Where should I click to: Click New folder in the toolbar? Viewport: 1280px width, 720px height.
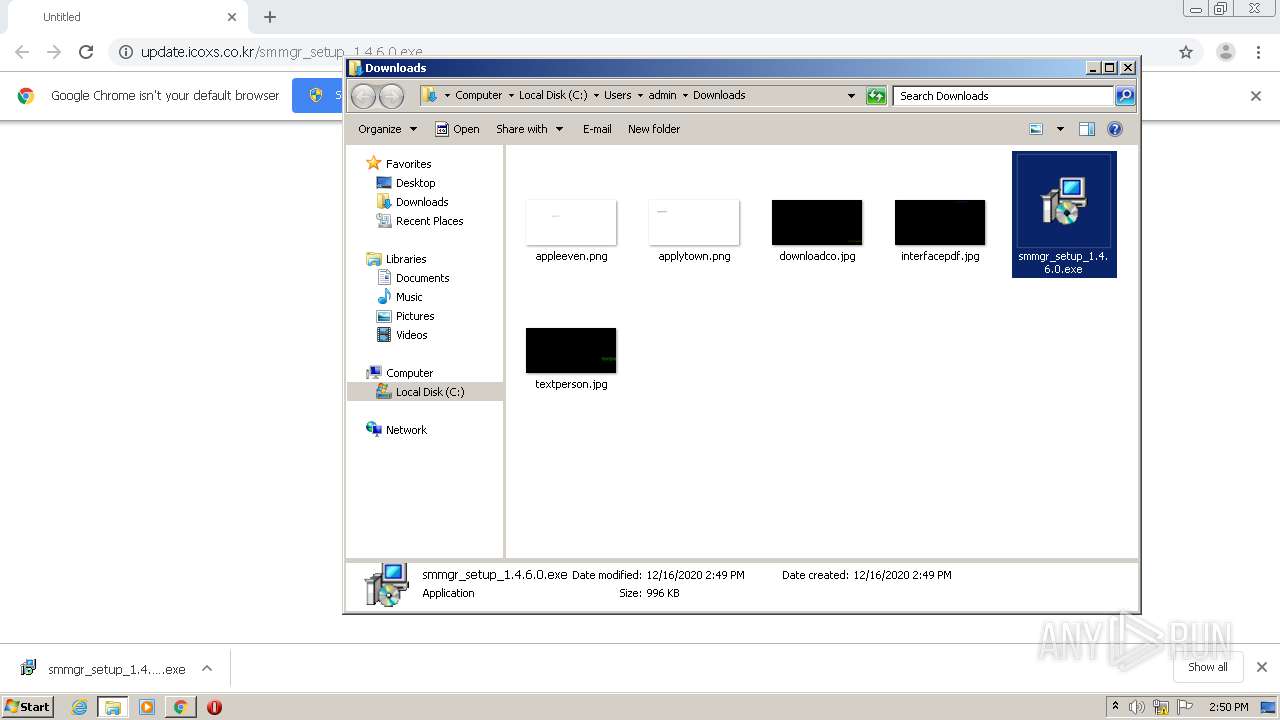pyautogui.click(x=654, y=129)
